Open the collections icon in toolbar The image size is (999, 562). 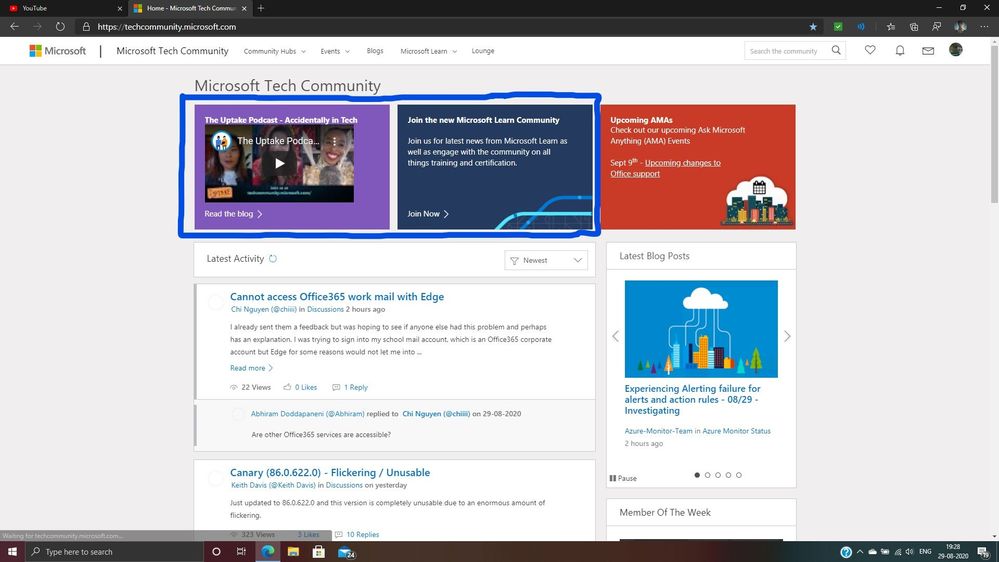(914, 27)
